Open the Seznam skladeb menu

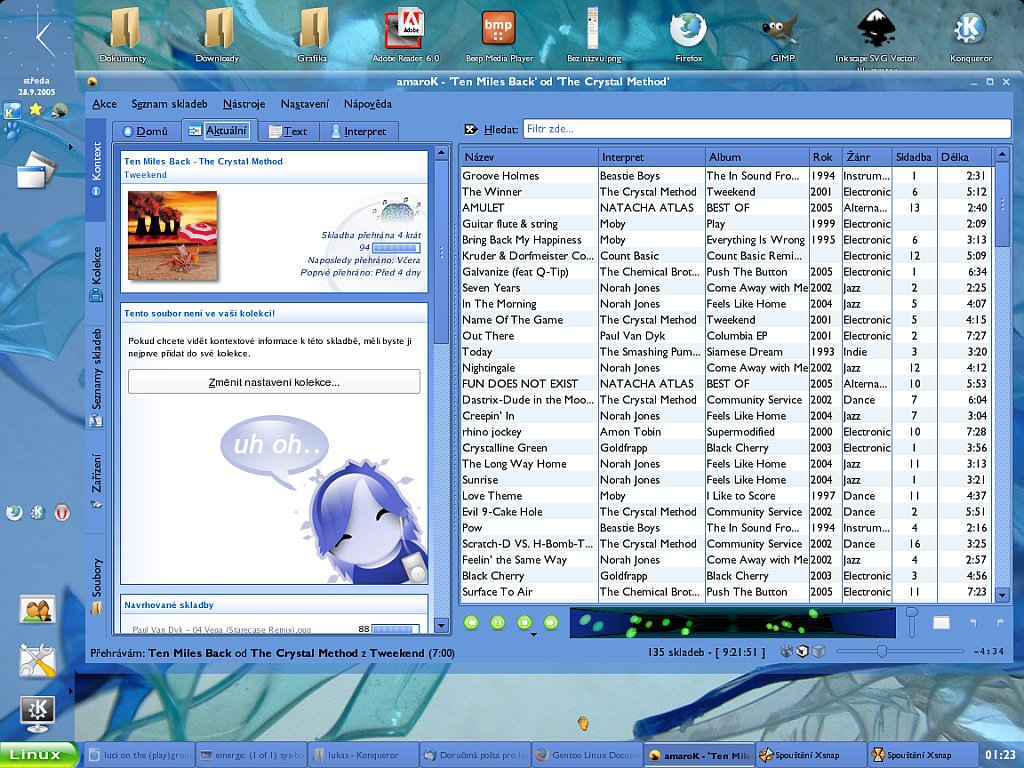pyautogui.click(x=169, y=104)
